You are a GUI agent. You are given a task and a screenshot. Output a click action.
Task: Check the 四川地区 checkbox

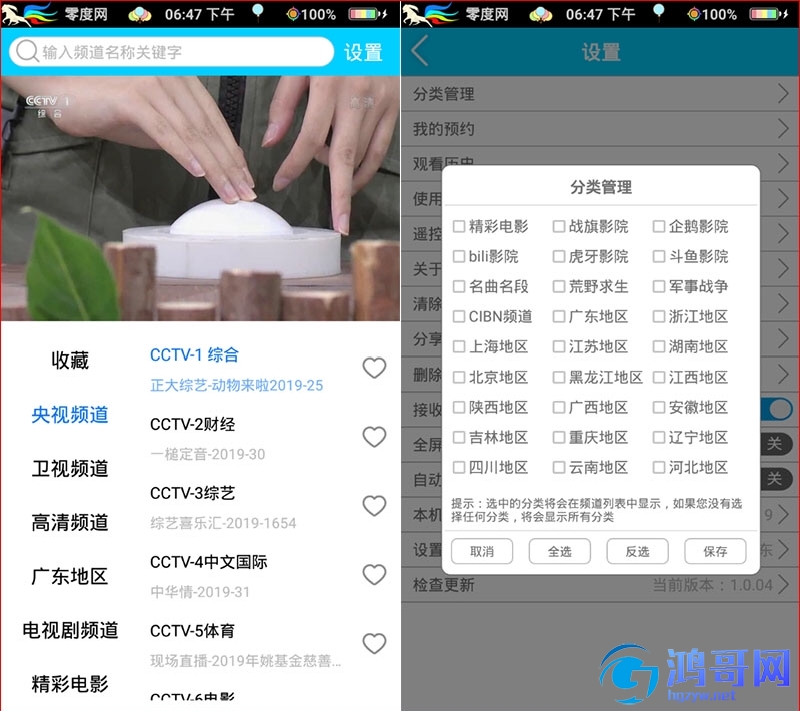point(459,467)
